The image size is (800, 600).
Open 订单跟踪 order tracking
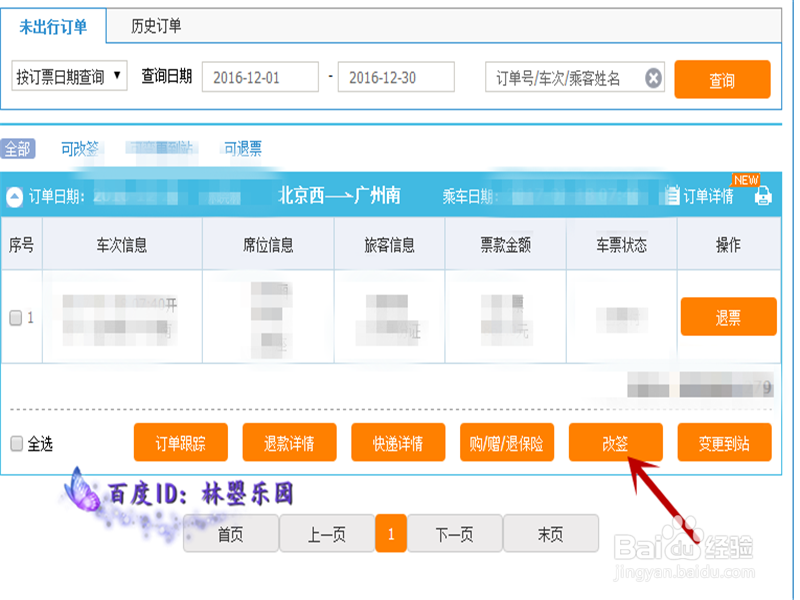182,442
